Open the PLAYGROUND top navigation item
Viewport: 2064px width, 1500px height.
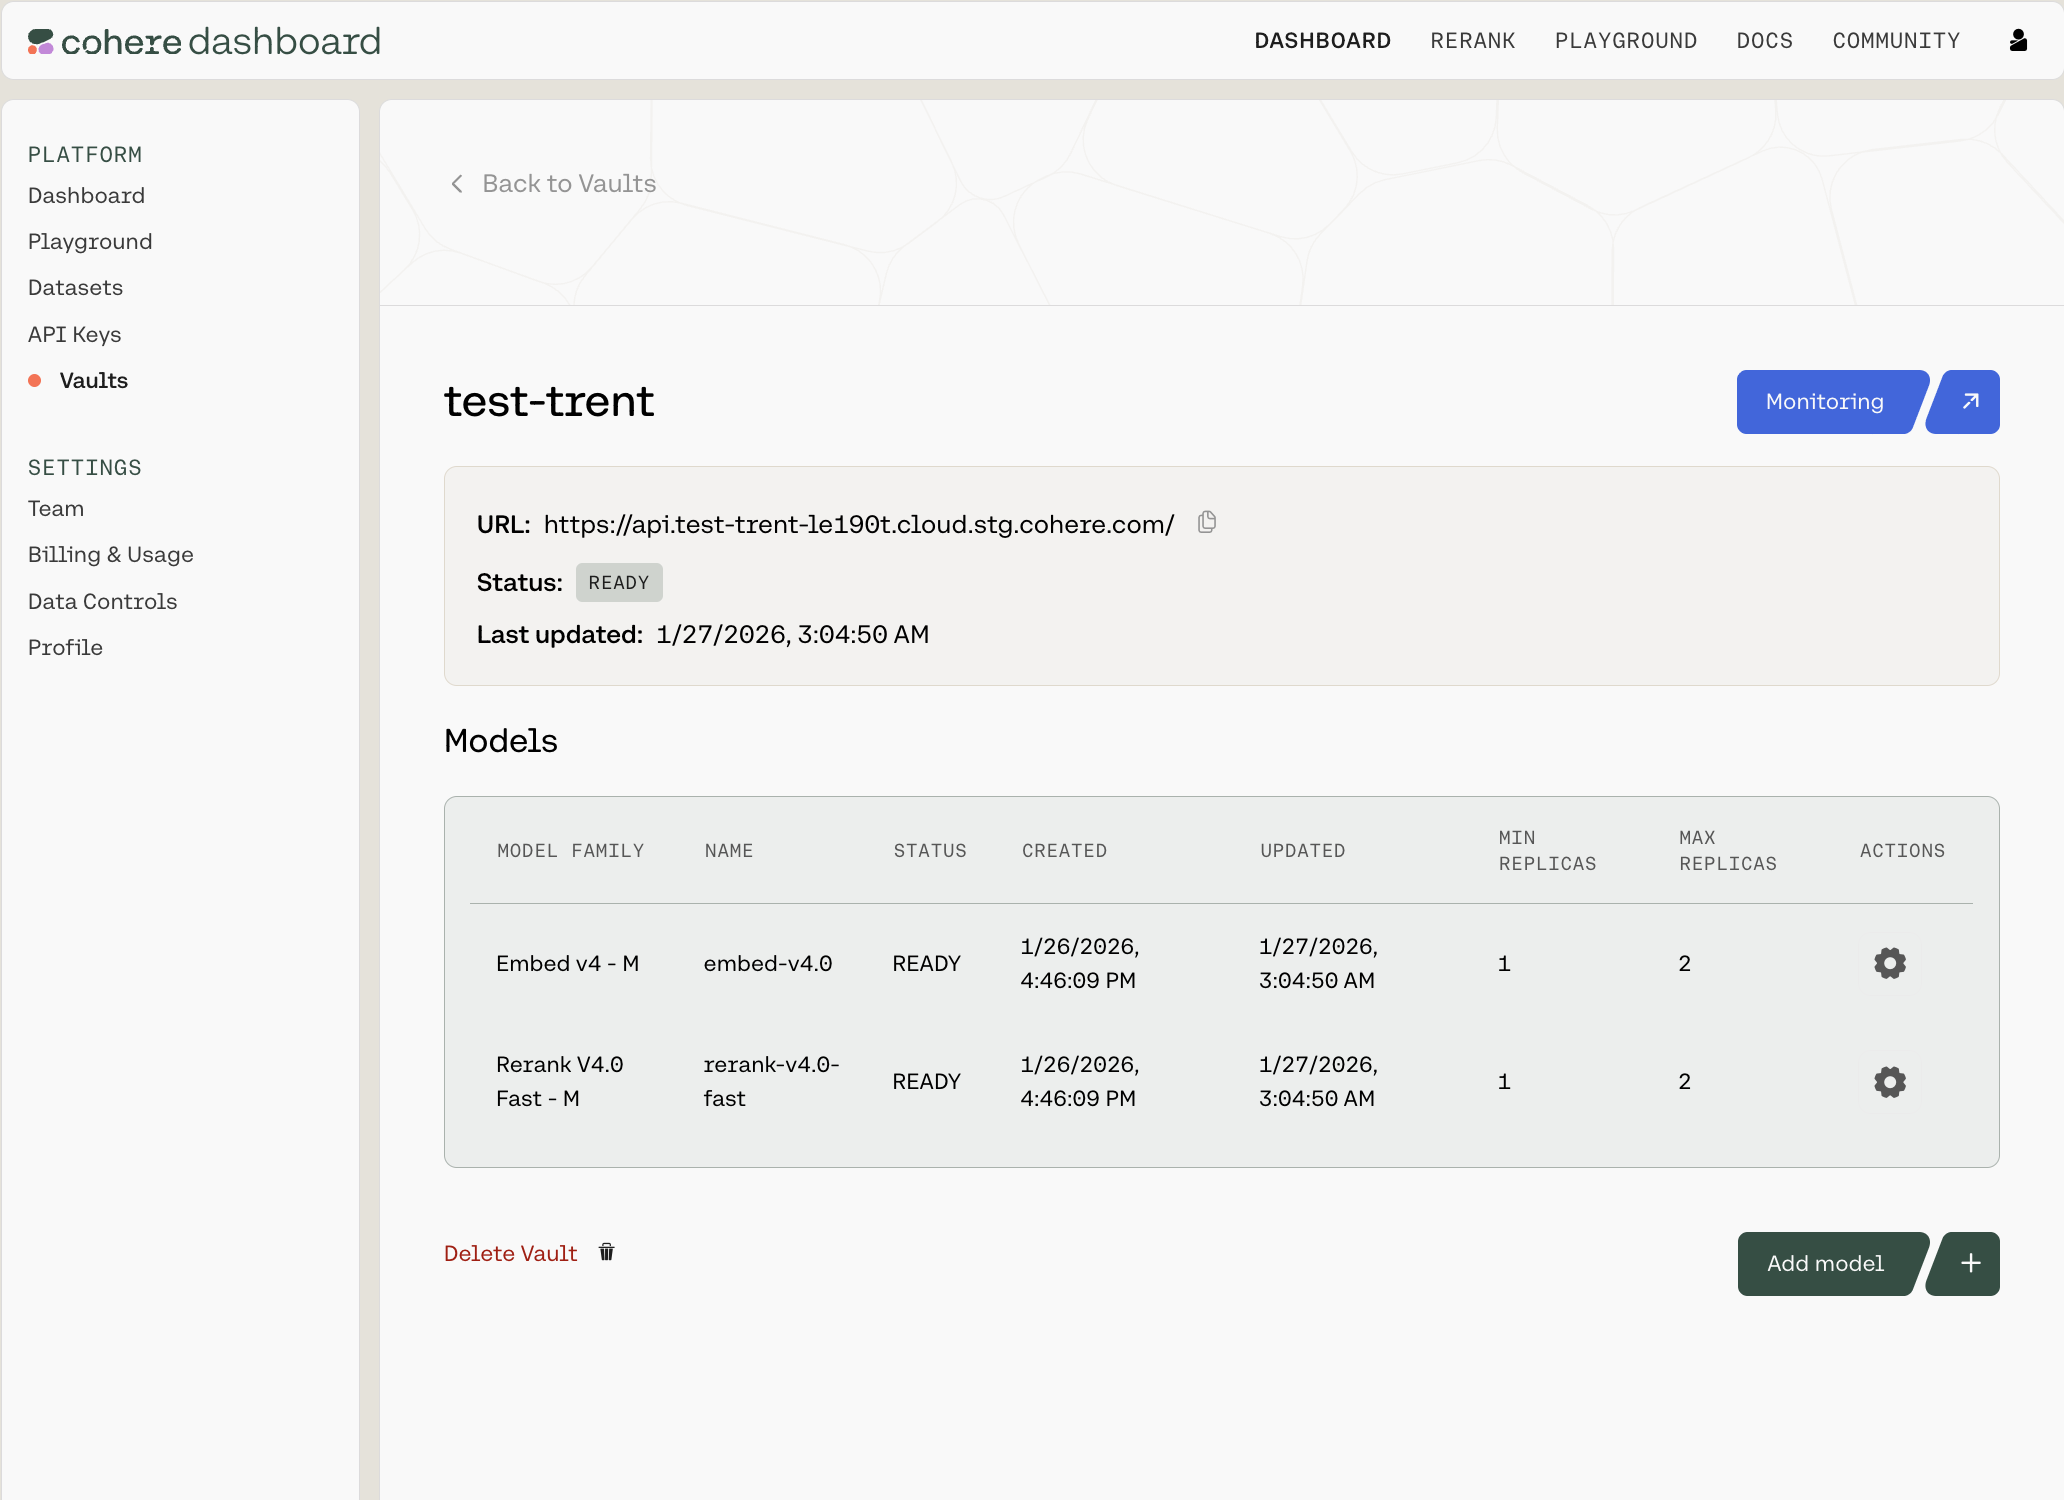click(1625, 40)
